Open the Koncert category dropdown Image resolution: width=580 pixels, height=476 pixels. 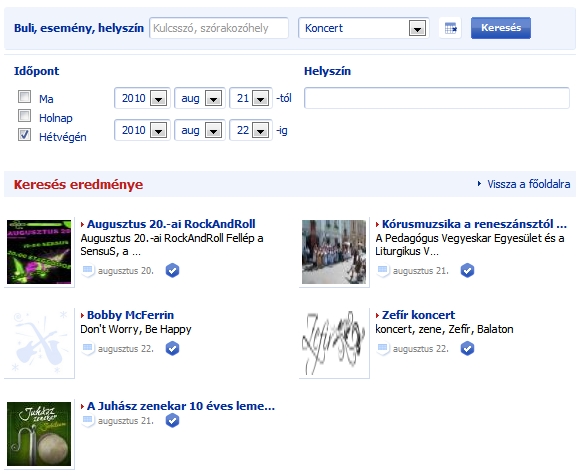click(364, 28)
